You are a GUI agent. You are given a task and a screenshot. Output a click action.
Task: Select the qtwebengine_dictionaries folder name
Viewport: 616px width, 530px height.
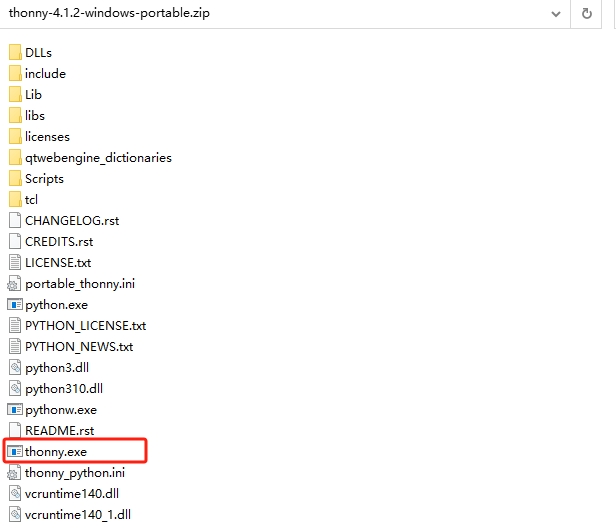(99, 158)
